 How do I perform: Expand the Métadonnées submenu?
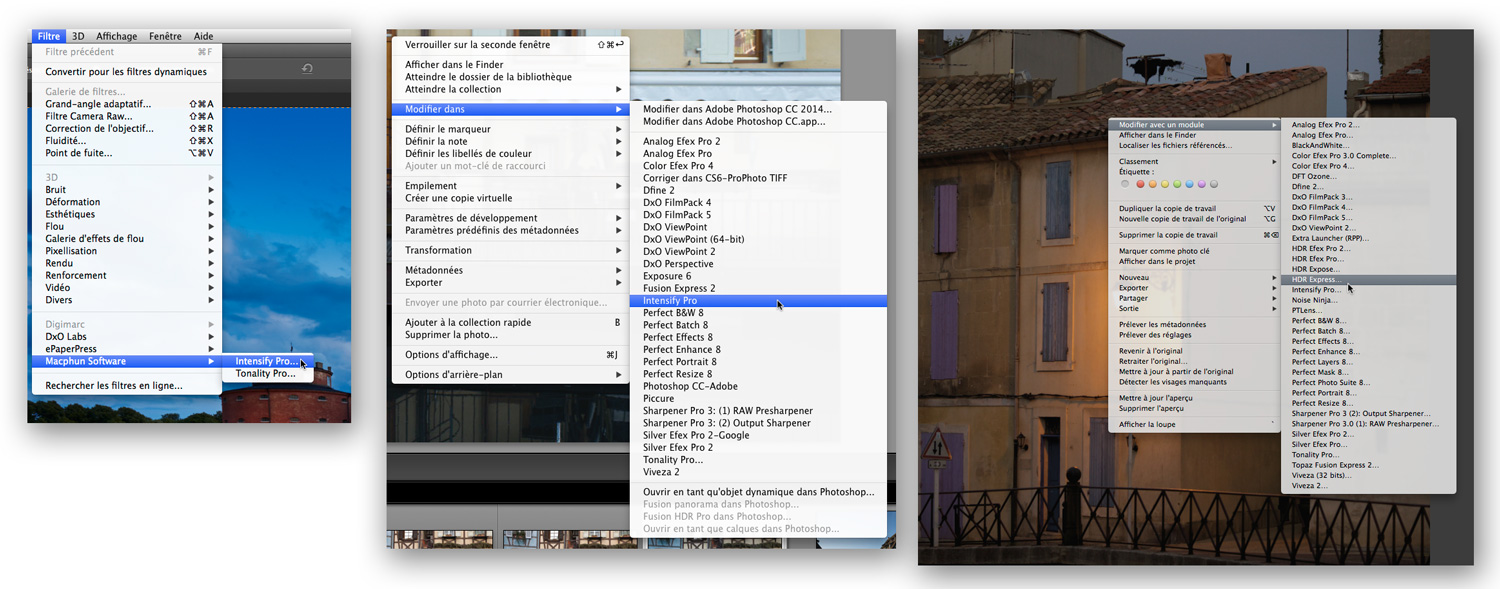[x=510, y=270]
